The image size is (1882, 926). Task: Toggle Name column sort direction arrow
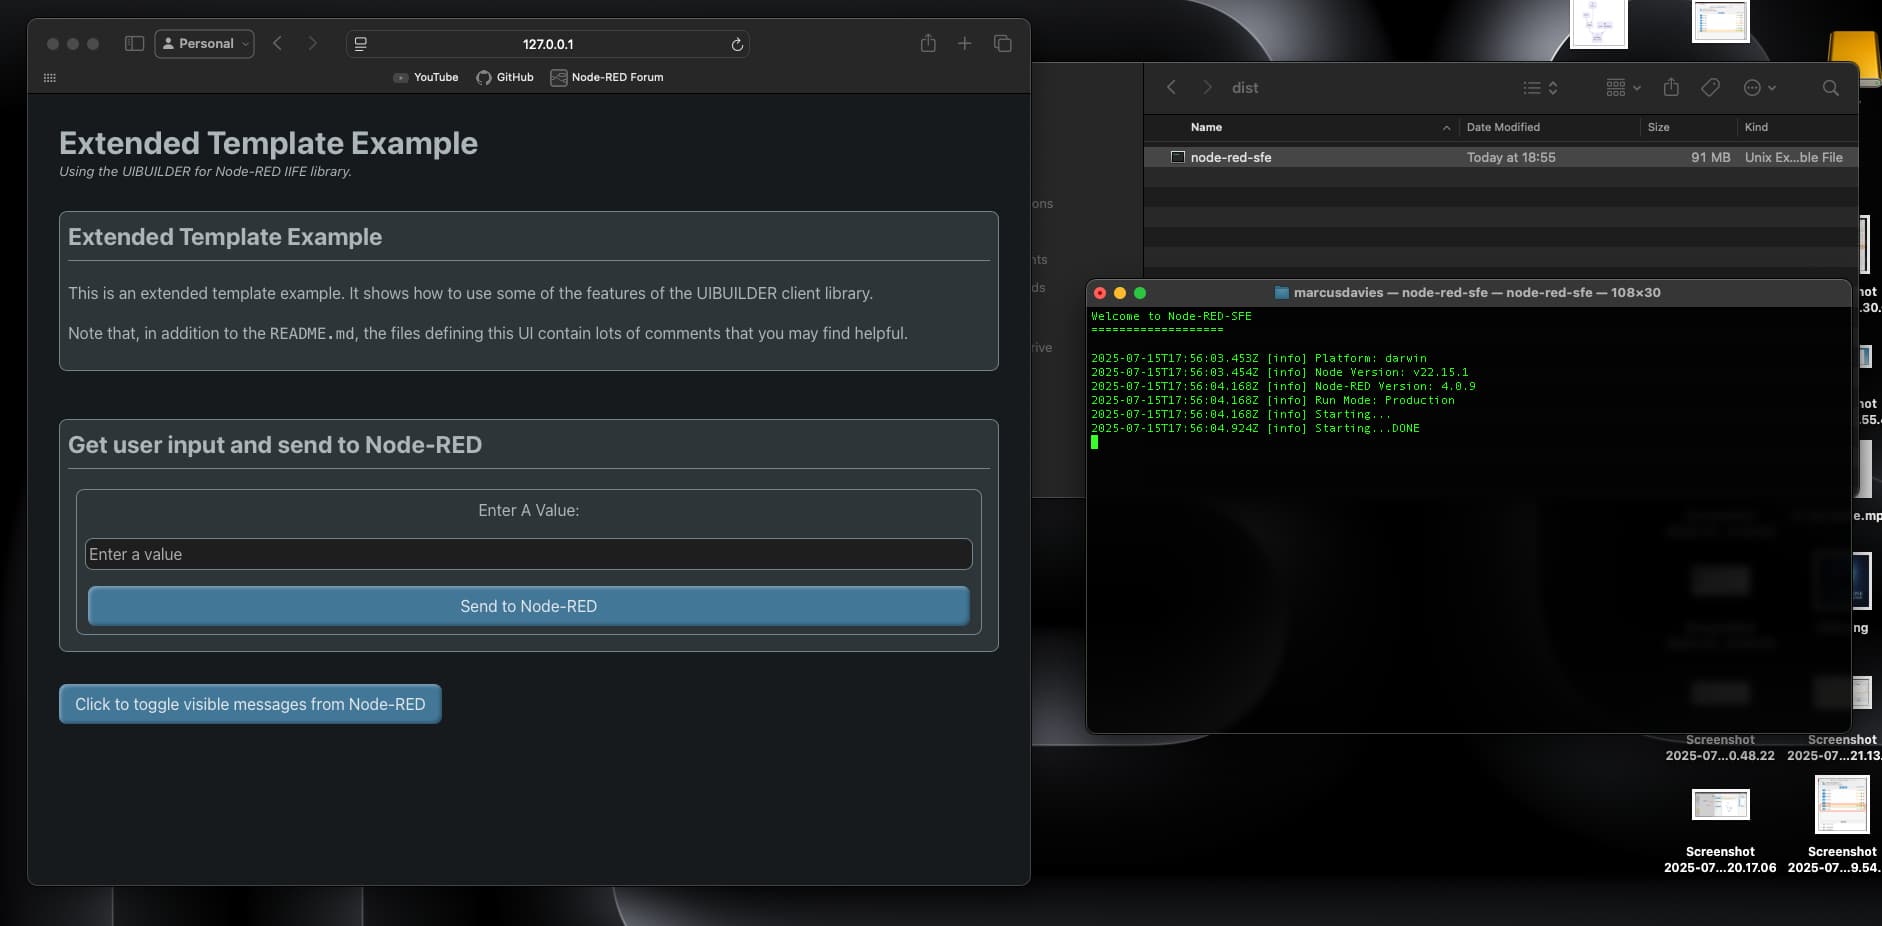click(x=1446, y=128)
